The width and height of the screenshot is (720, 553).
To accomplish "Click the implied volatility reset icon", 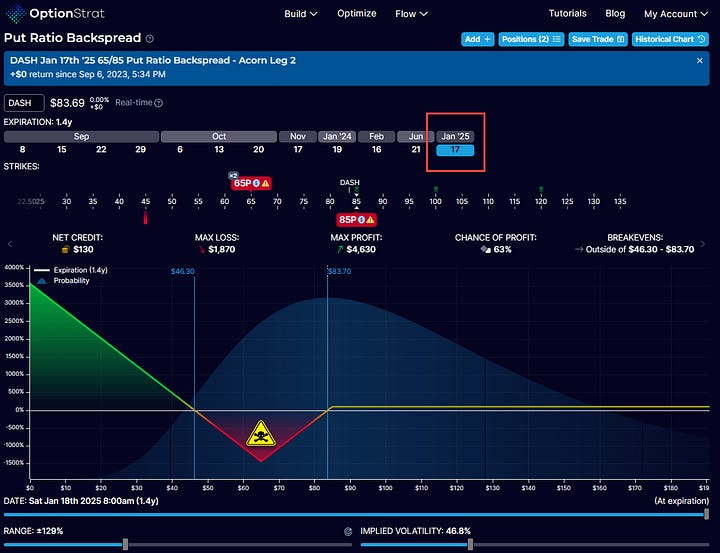I will click(348, 531).
